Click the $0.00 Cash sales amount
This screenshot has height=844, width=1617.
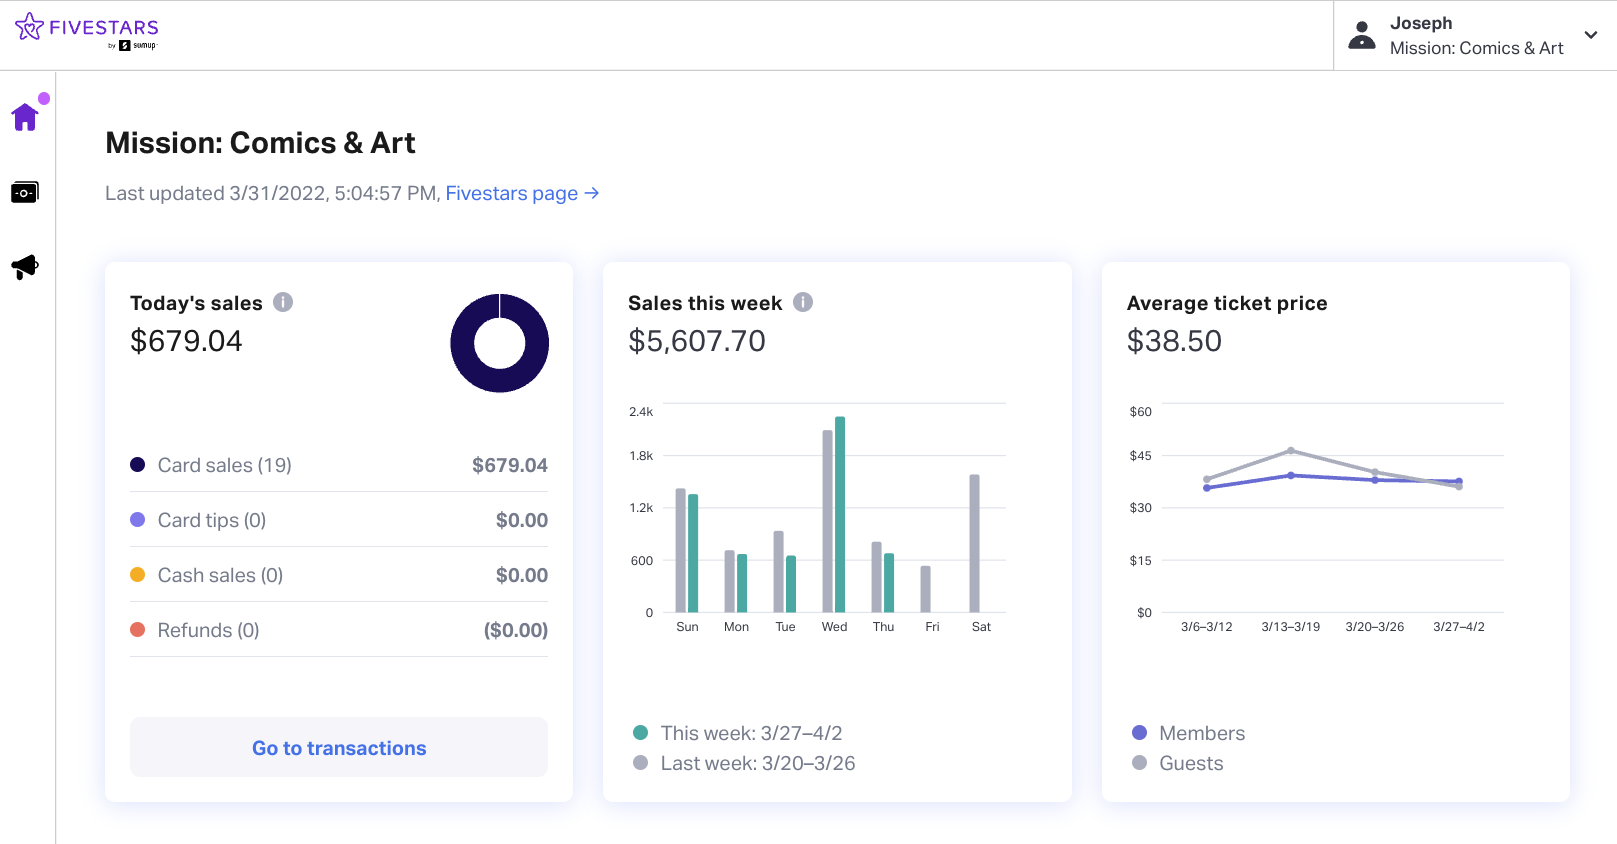point(522,575)
